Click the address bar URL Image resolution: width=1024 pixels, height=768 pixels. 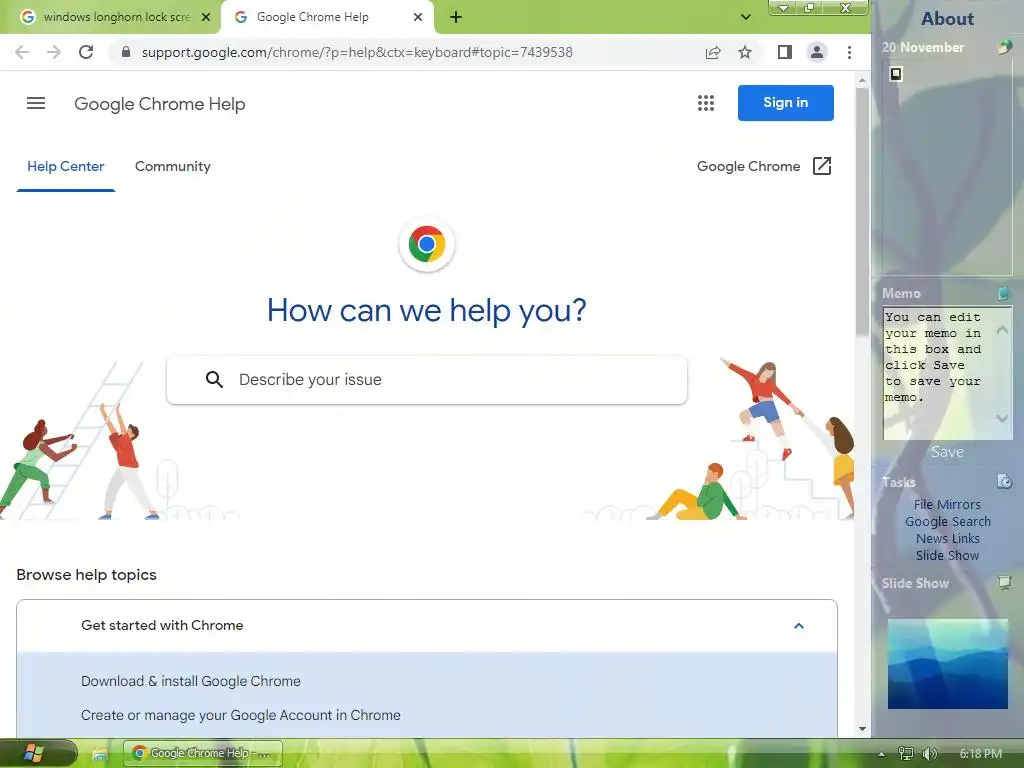[357, 52]
